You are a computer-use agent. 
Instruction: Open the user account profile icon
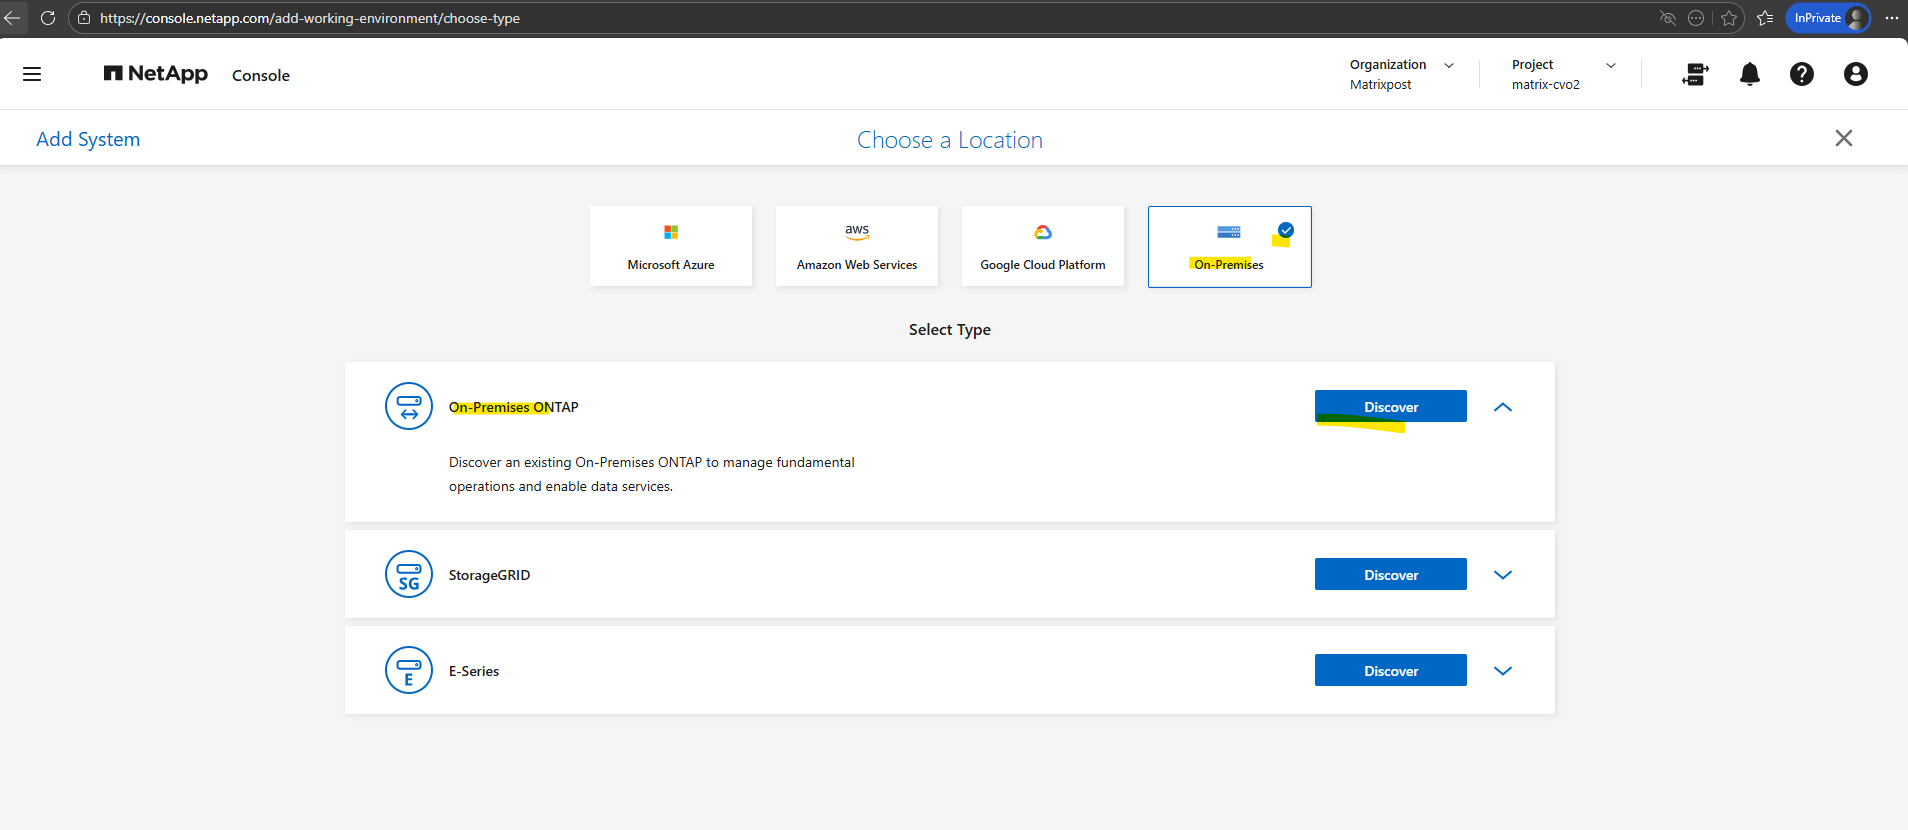point(1855,74)
